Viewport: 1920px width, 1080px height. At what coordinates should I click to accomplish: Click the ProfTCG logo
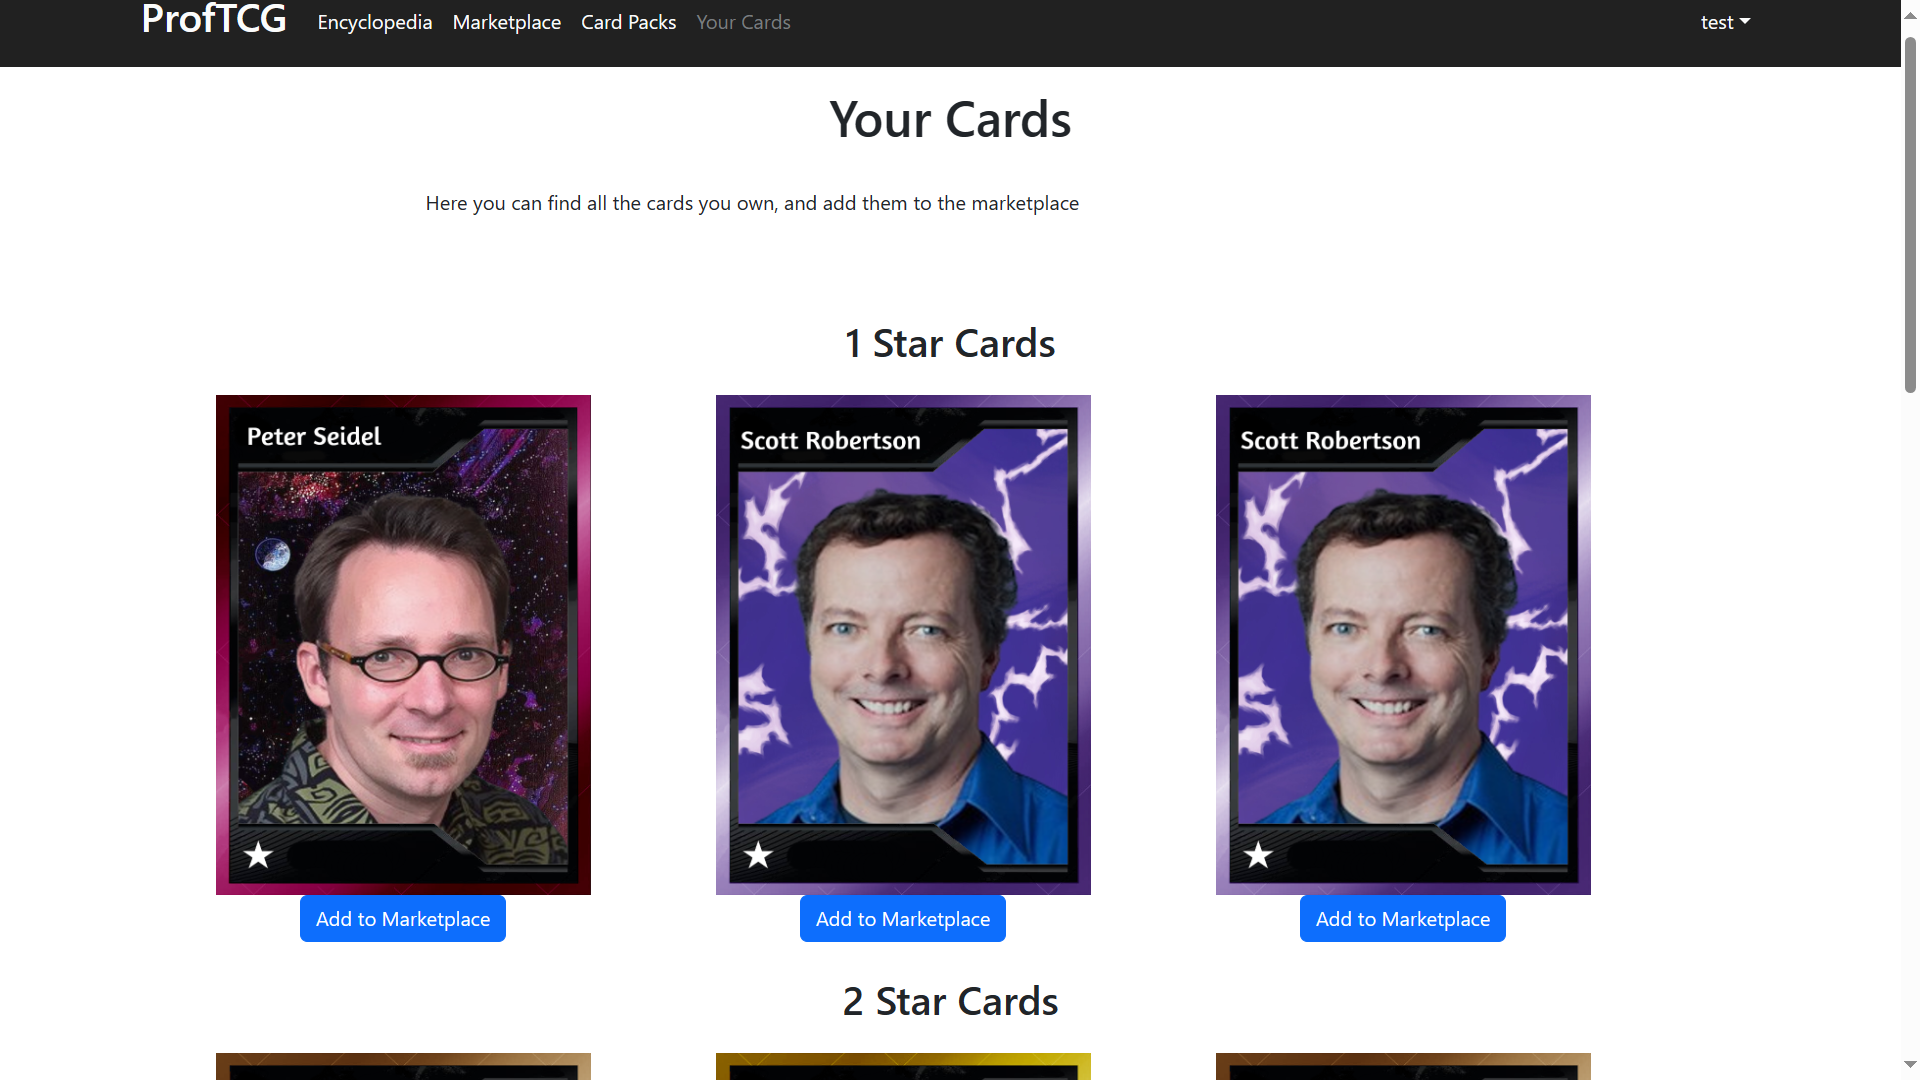(214, 20)
